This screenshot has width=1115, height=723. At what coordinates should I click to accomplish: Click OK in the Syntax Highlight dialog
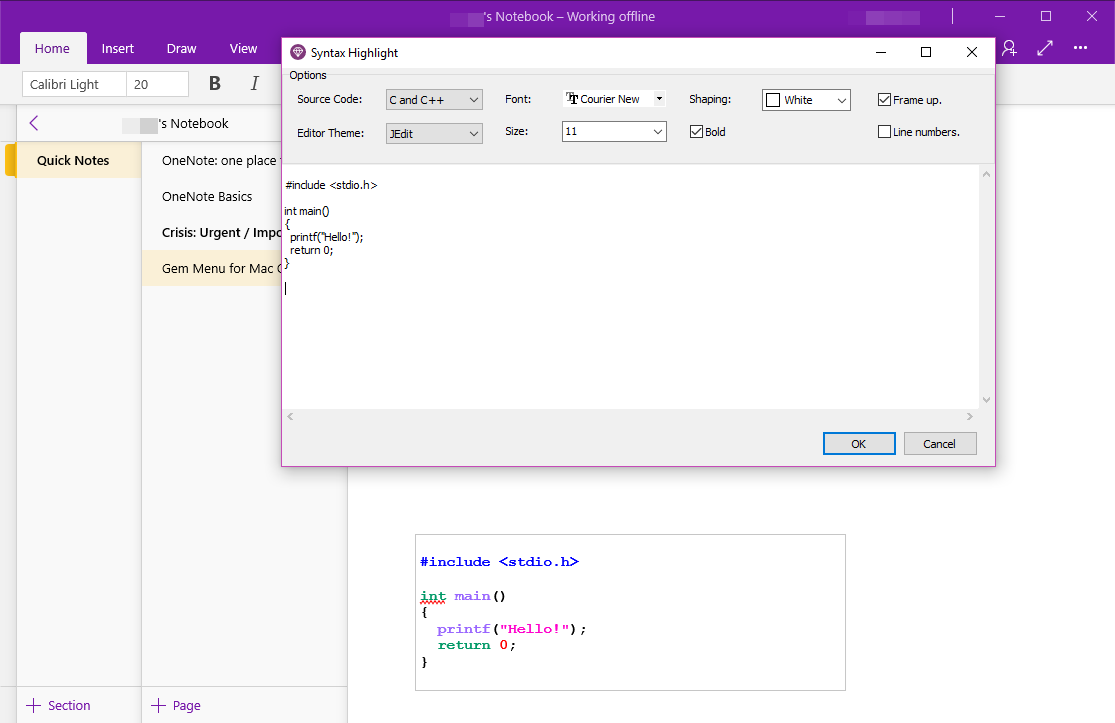pyautogui.click(x=859, y=444)
